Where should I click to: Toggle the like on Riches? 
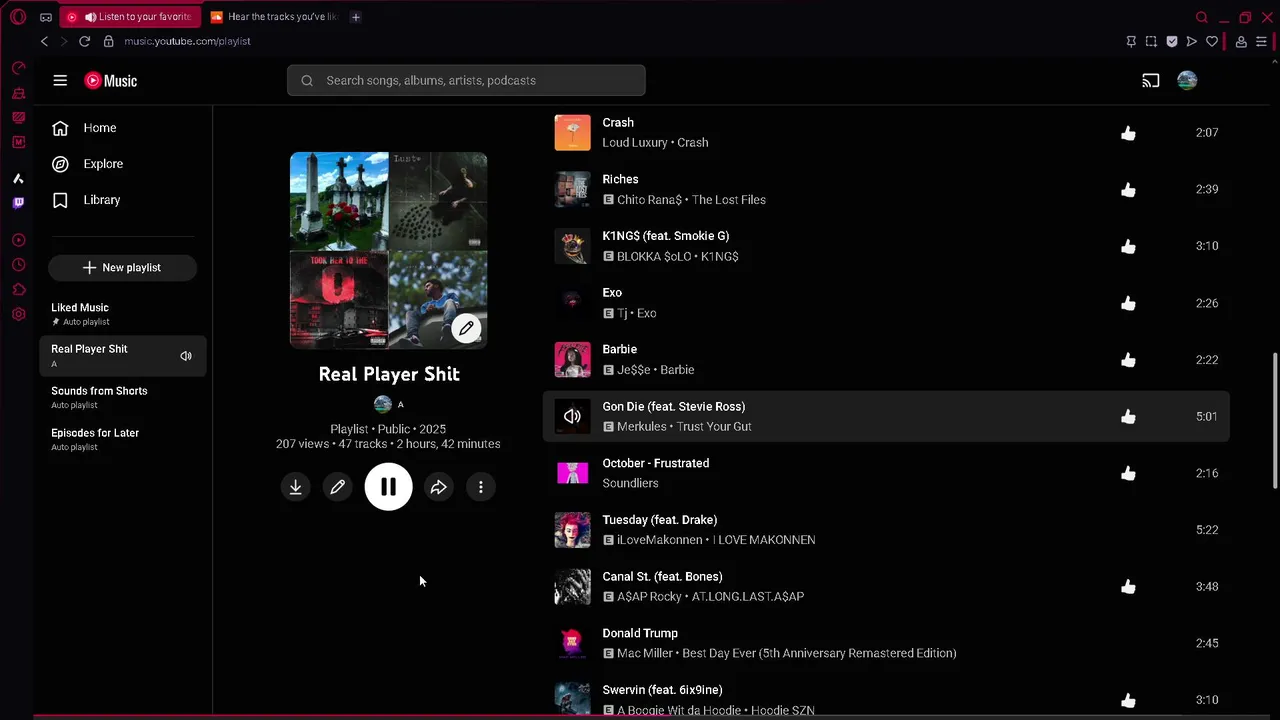1128,190
